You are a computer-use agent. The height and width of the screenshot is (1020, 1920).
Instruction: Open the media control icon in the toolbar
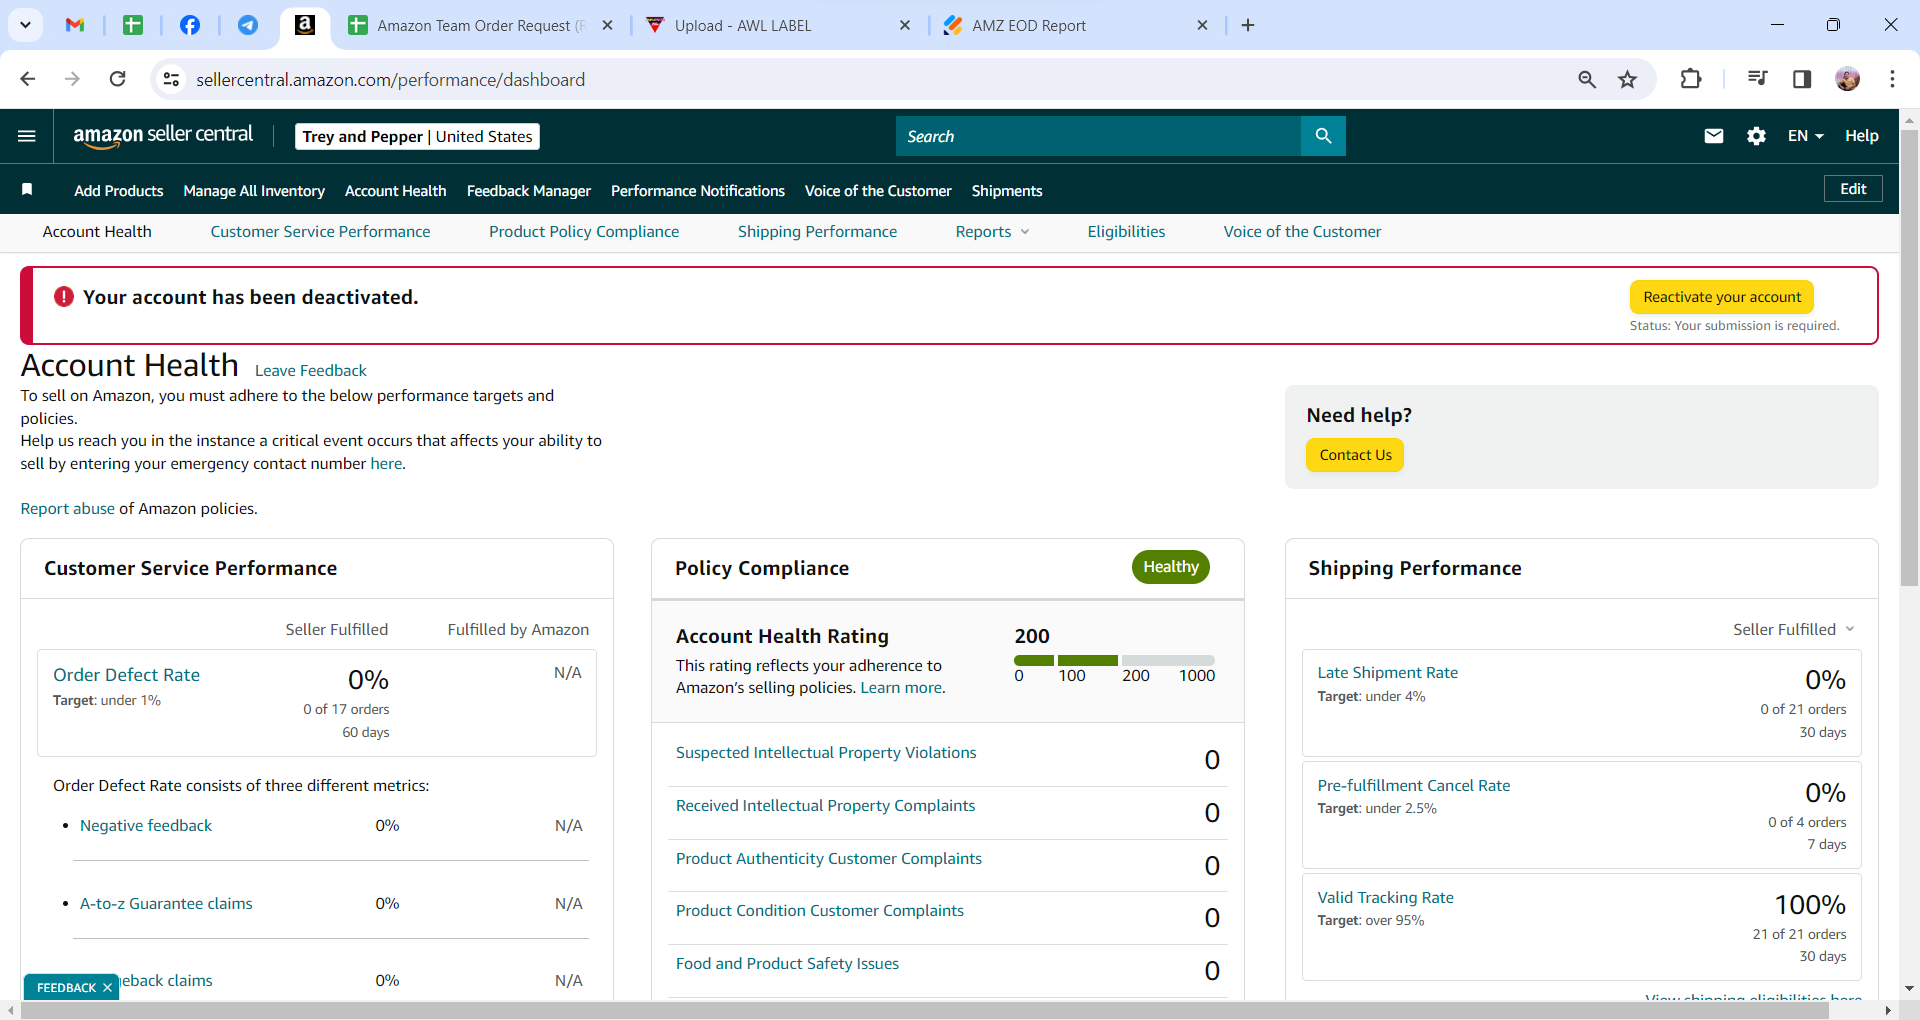1757,79
